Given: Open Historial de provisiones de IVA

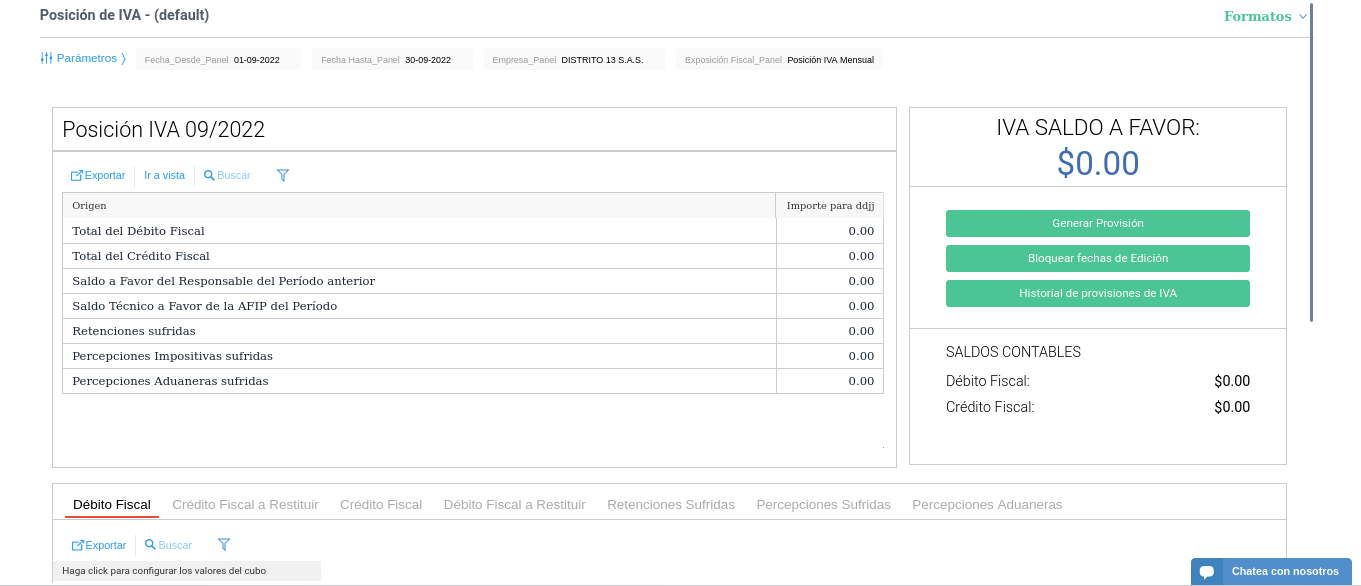Looking at the screenshot, I should tap(1097, 293).
